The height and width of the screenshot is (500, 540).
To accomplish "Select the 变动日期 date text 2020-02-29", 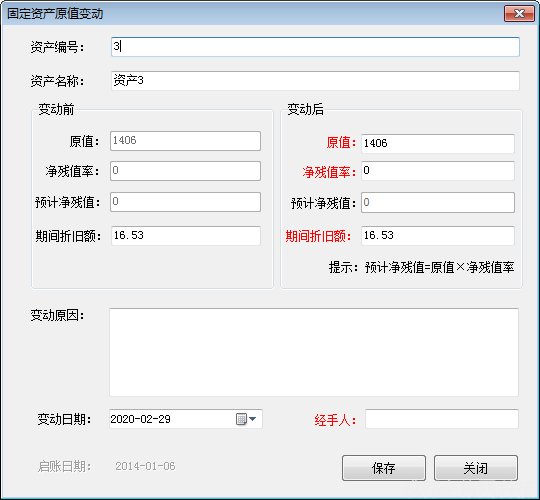I will (141, 419).
